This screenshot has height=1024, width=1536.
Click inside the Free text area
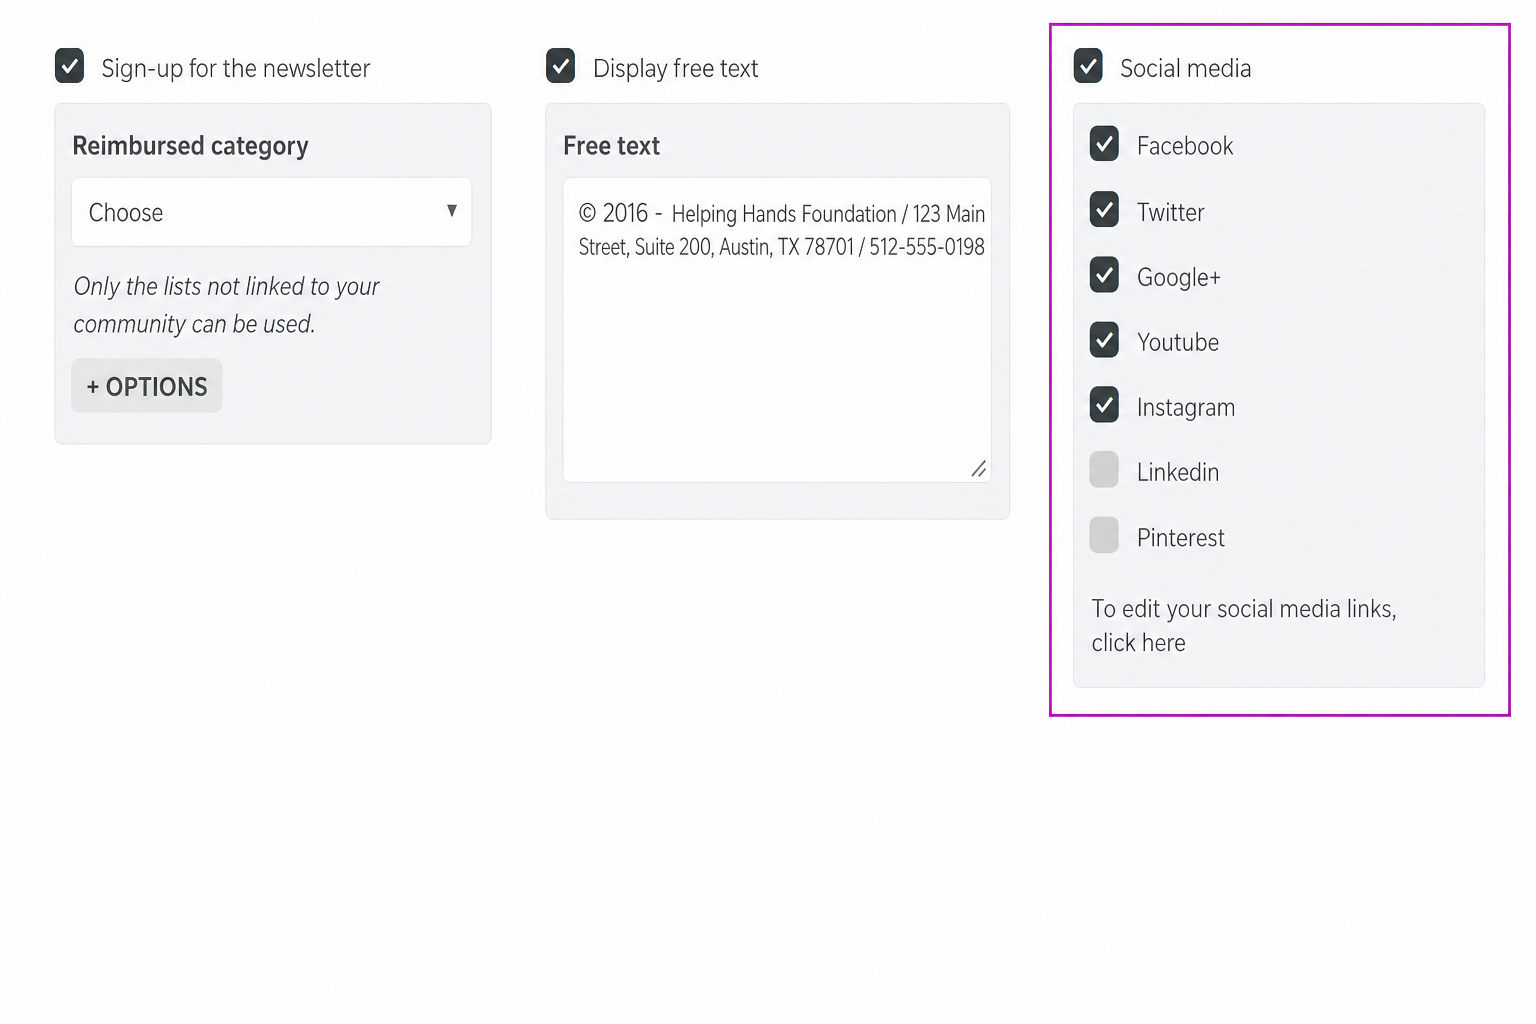click(x=777, y=330)
